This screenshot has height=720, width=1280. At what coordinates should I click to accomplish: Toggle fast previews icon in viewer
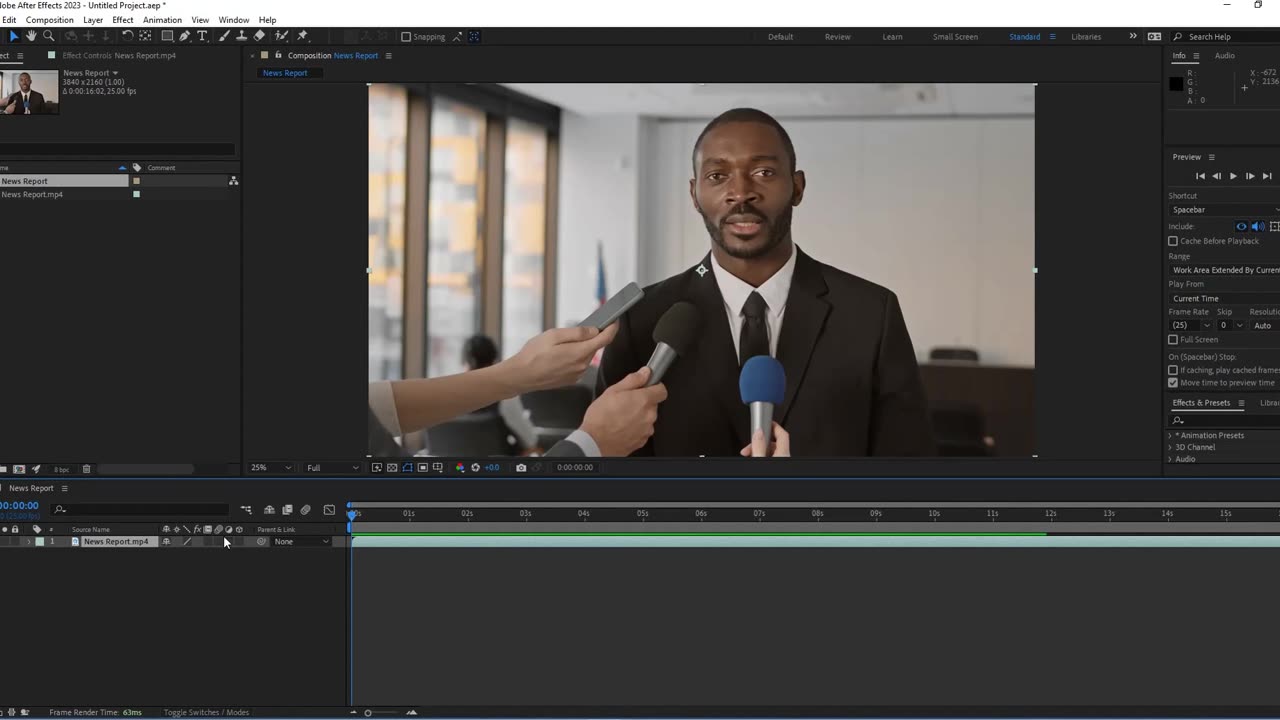click(x=377, y=467)
